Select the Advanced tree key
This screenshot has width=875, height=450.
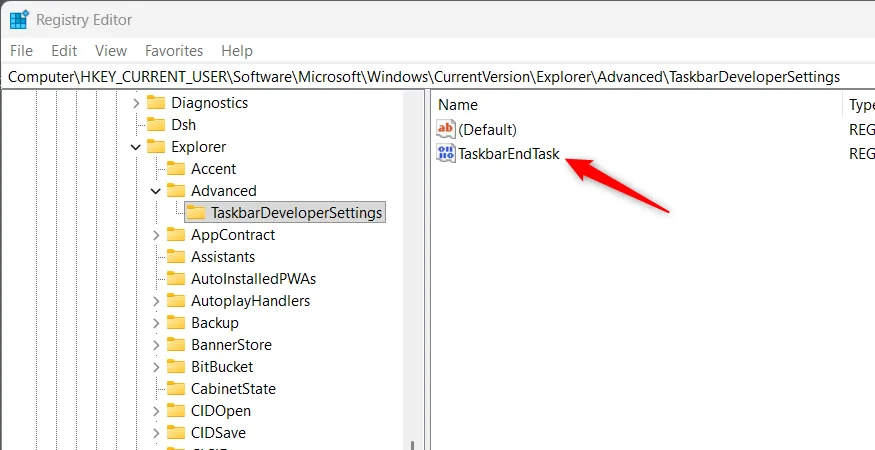(224, 191)
